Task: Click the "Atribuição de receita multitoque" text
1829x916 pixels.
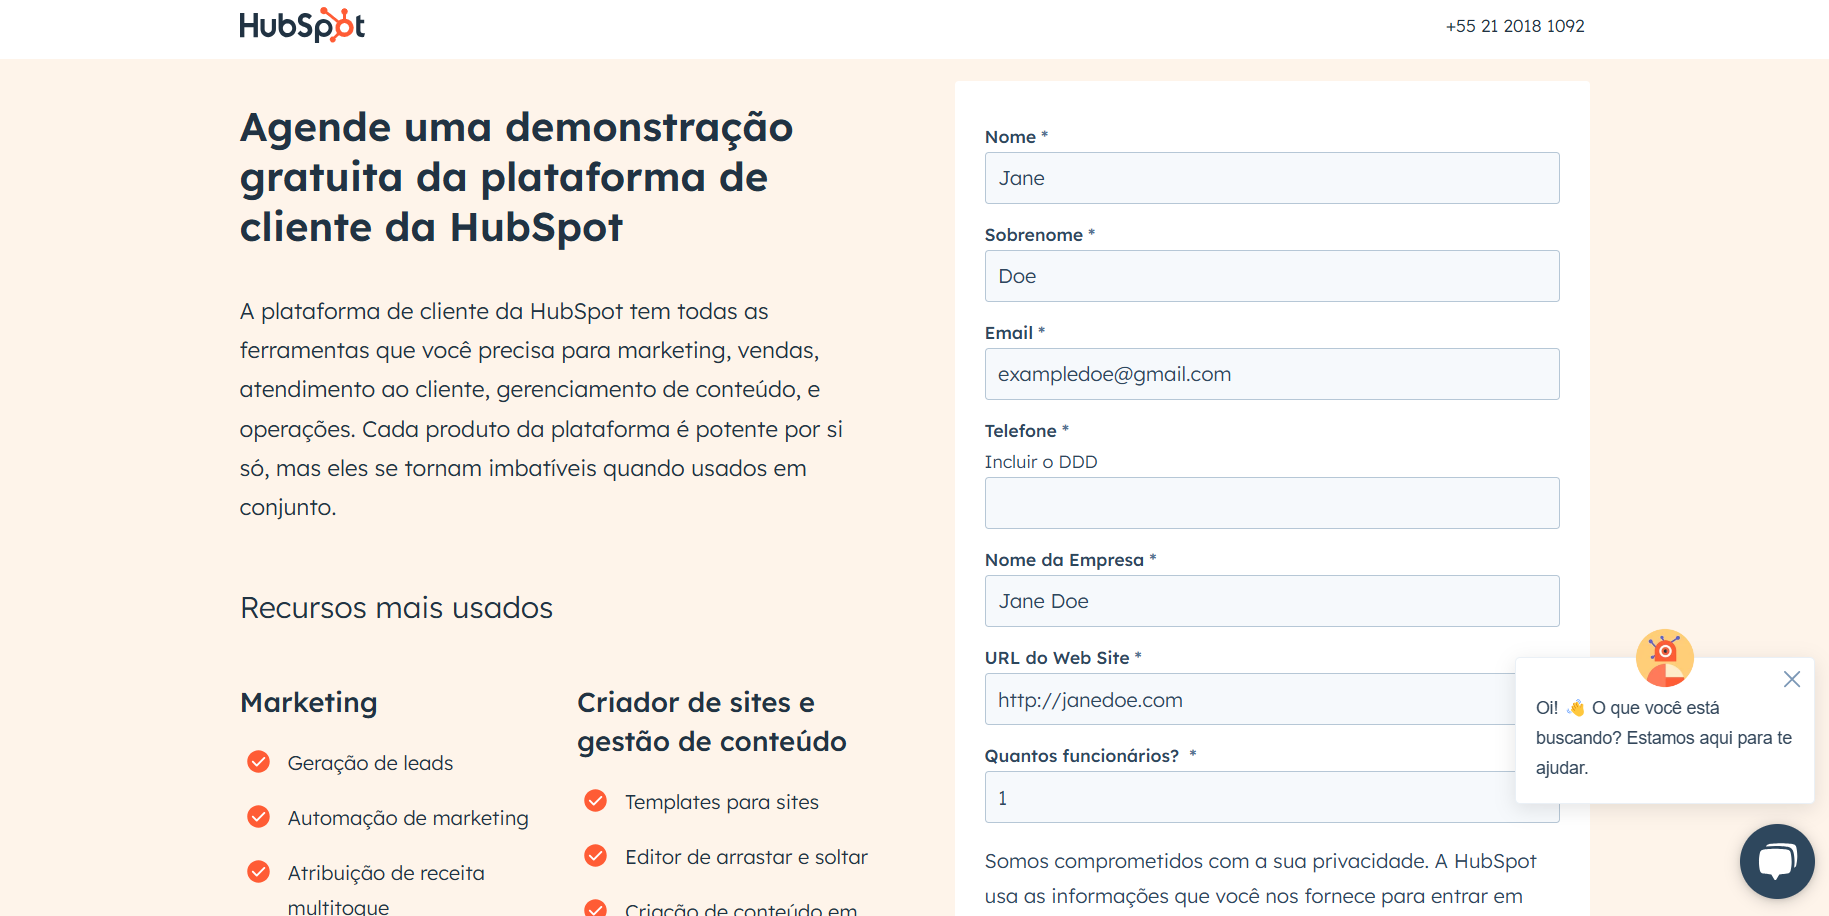Action: pos(386,890)
